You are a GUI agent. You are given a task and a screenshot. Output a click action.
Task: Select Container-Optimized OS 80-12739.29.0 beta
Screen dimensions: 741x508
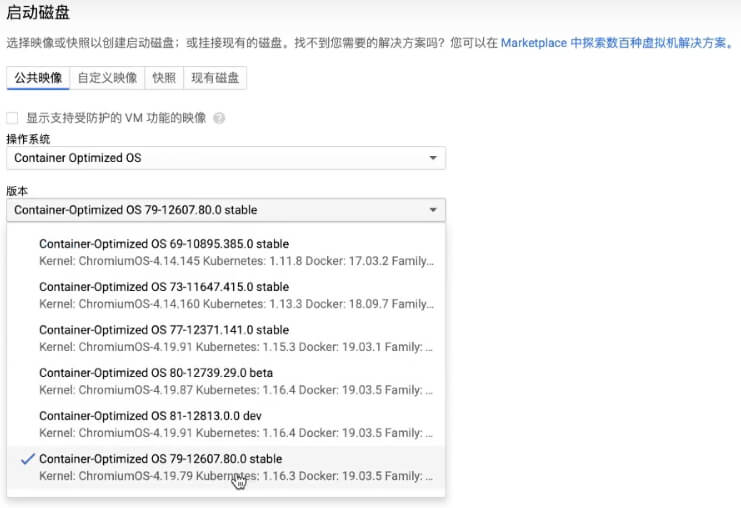(x=226, y=381)
